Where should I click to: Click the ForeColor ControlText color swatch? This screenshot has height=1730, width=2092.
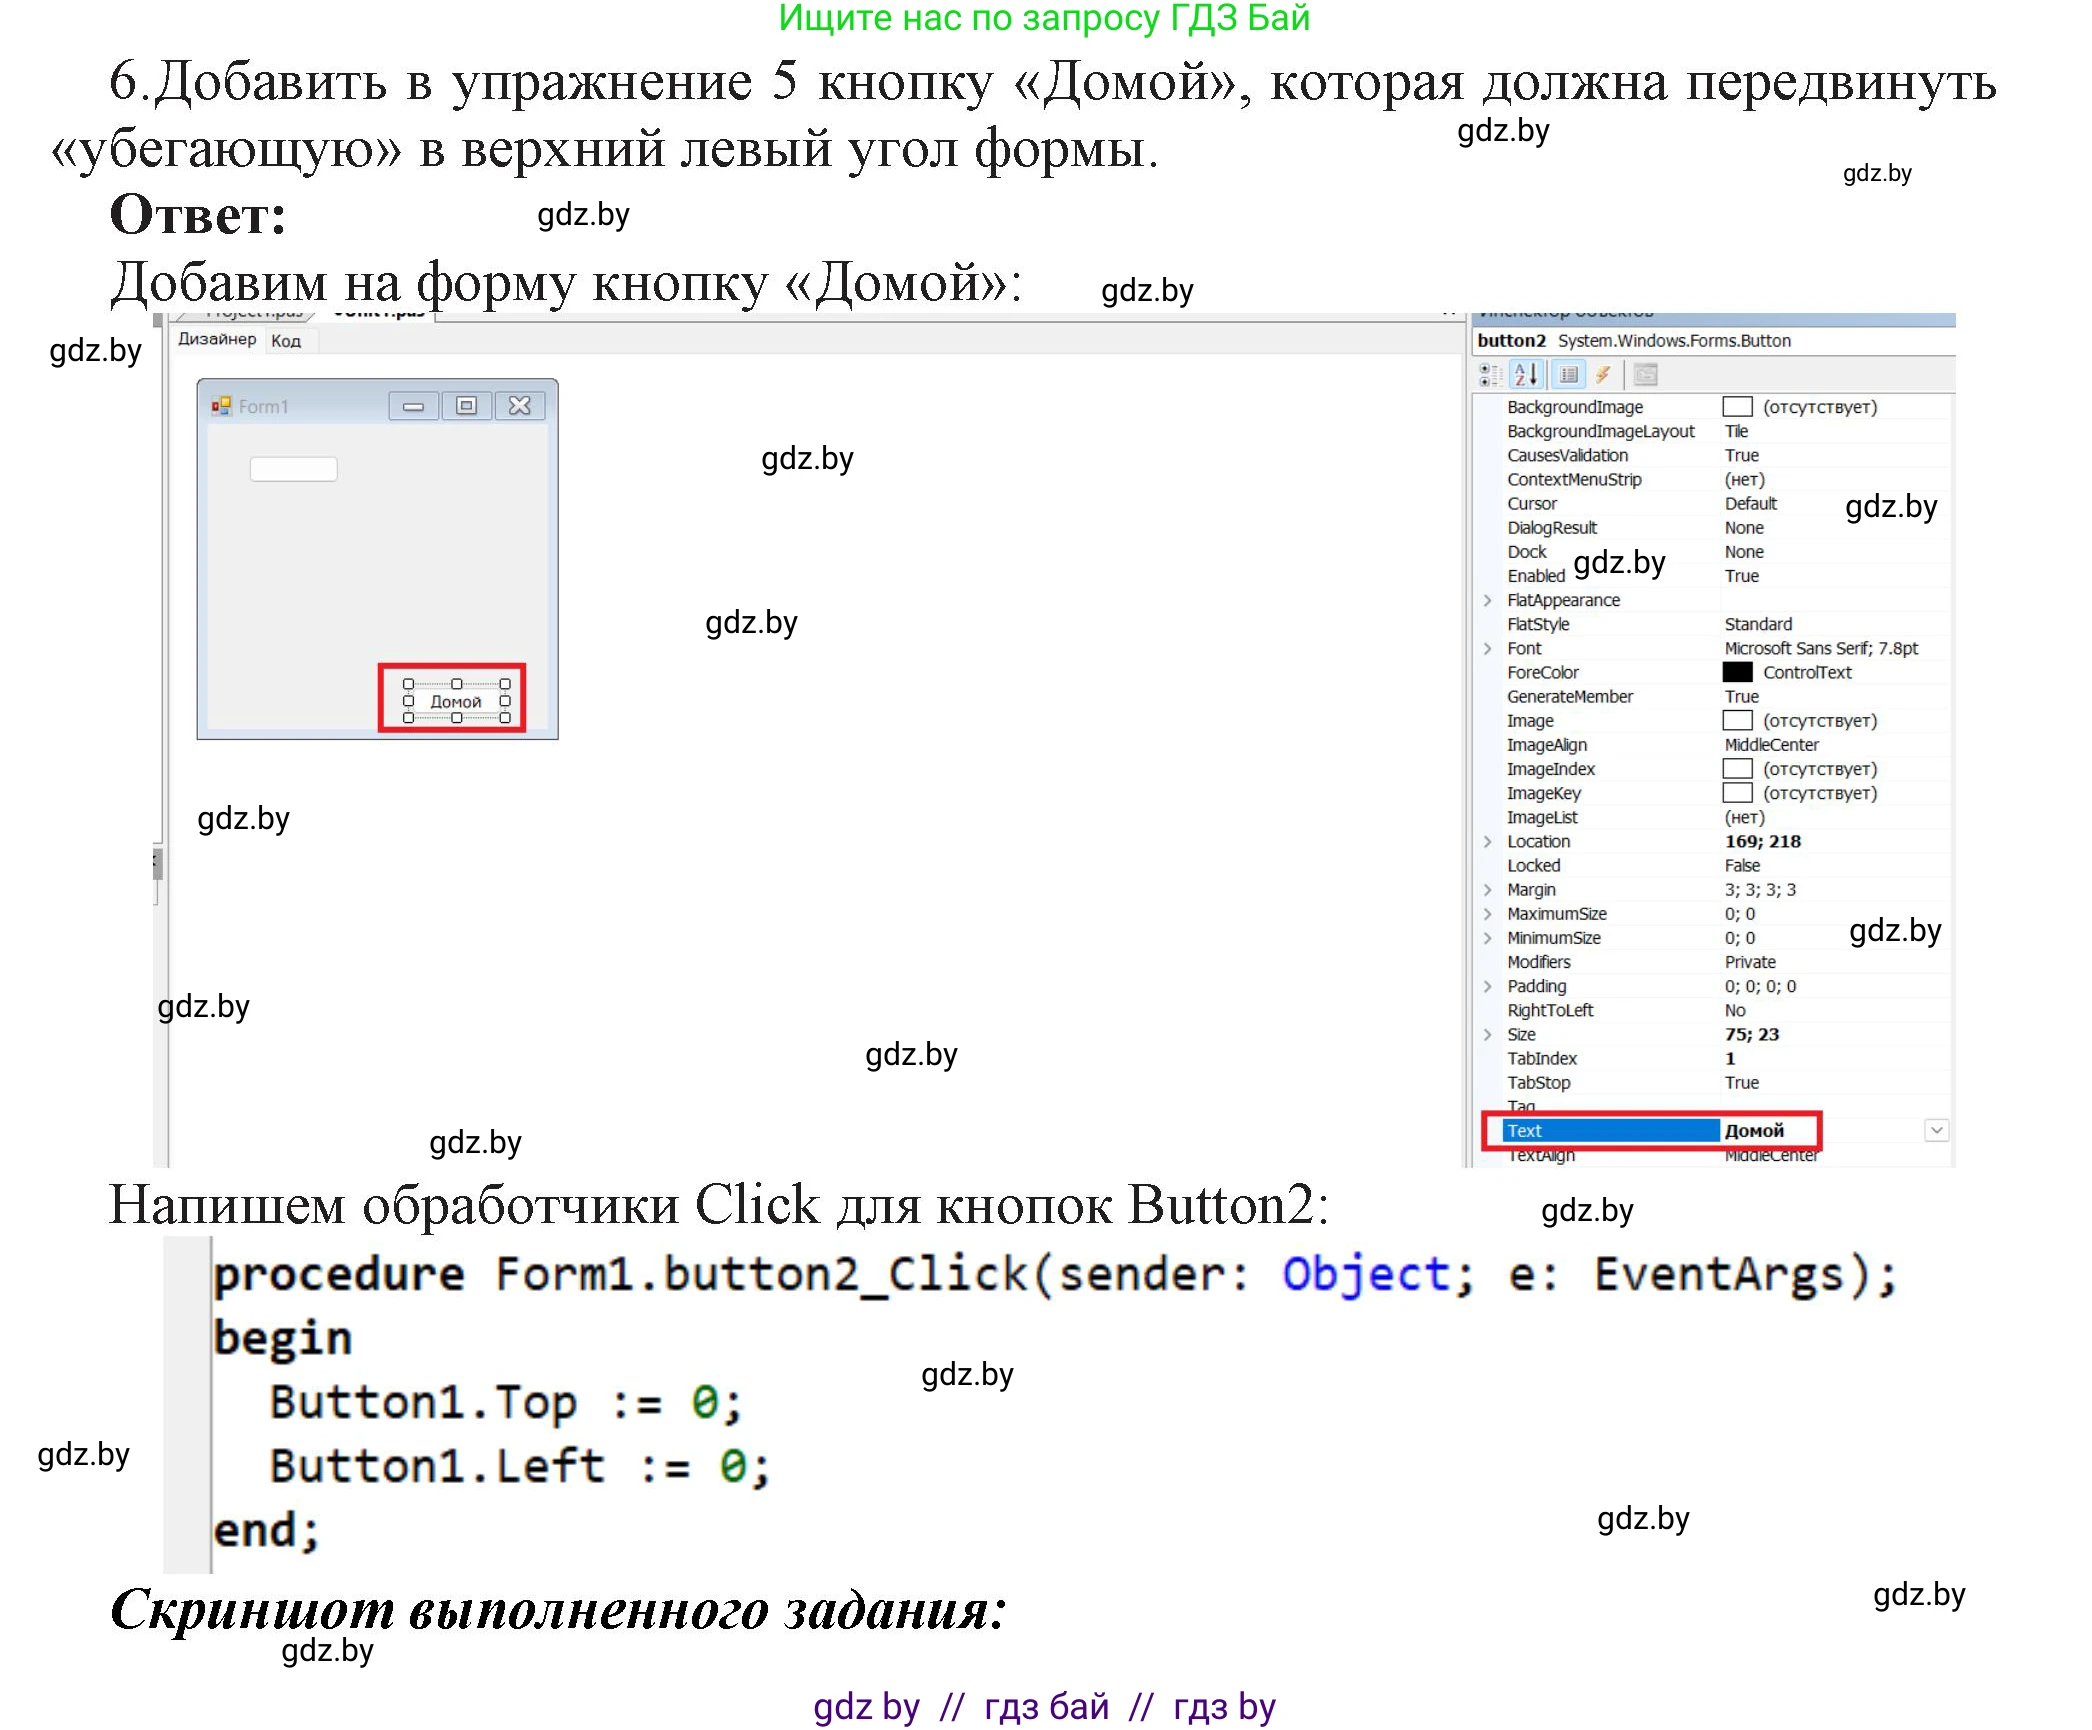click(x=1737, y=672)
